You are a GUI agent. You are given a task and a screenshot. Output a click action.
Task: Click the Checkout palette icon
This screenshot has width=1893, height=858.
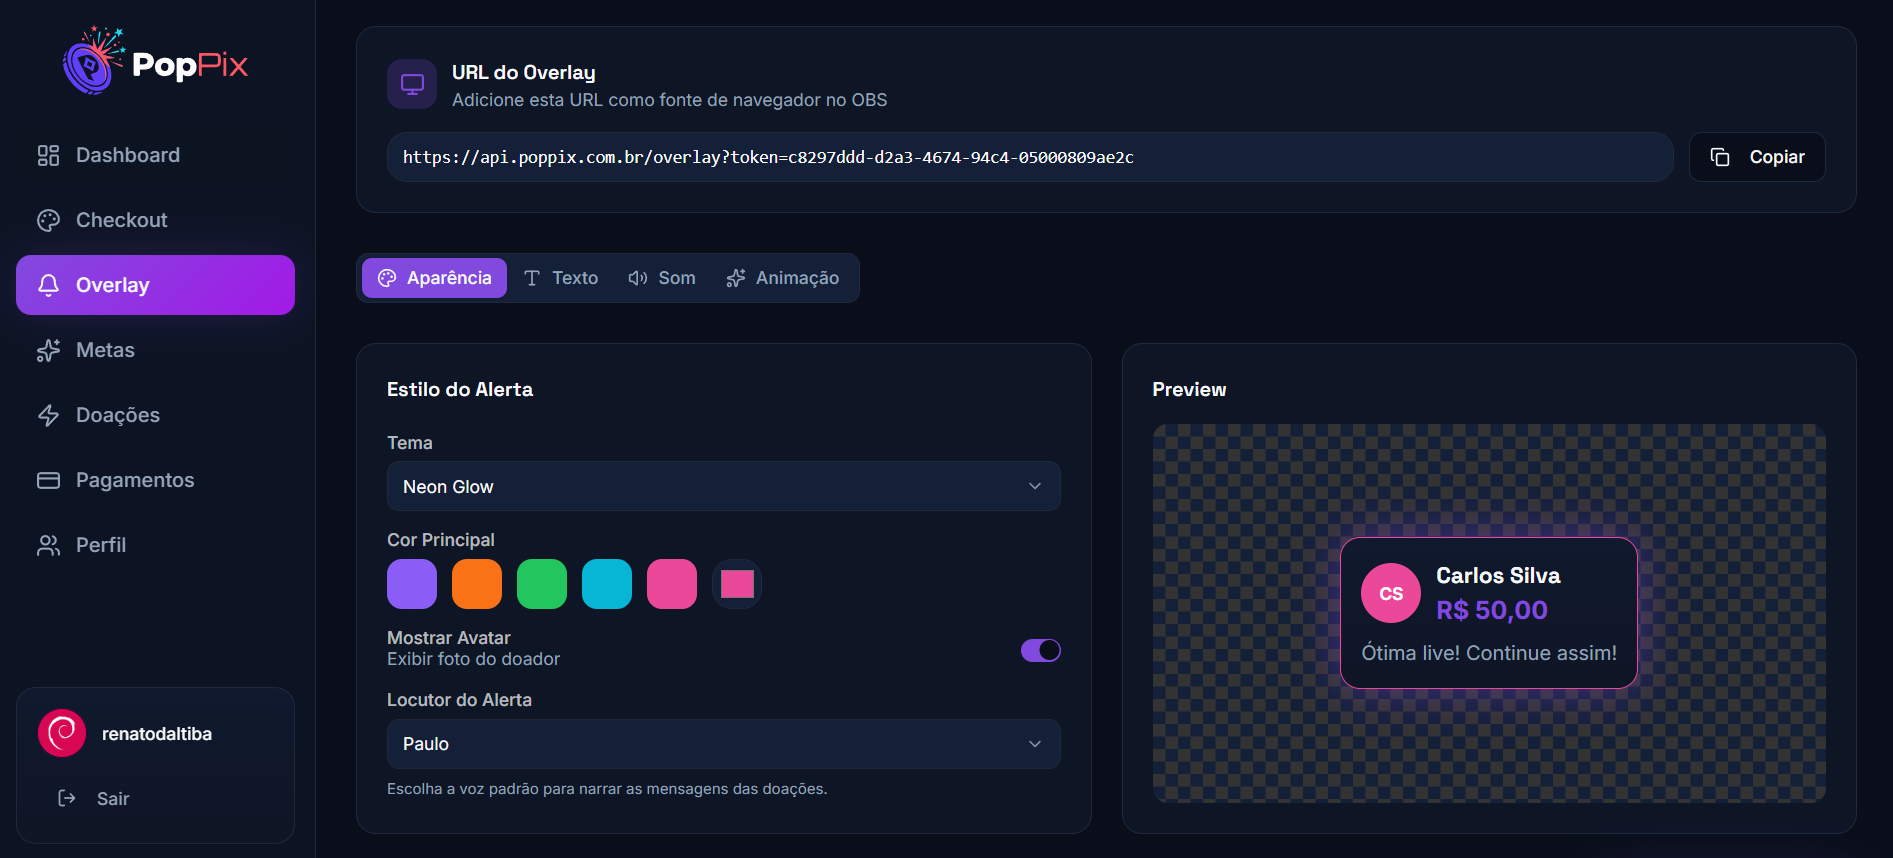tap(48, 220)
